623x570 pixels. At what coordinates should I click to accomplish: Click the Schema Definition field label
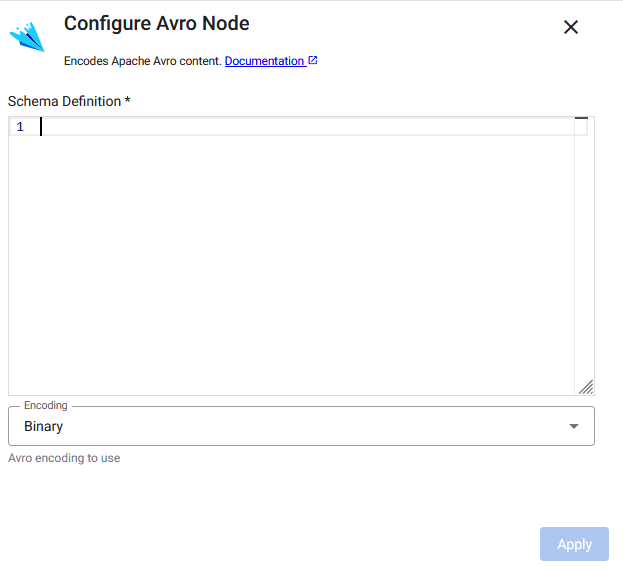[64, 101]
